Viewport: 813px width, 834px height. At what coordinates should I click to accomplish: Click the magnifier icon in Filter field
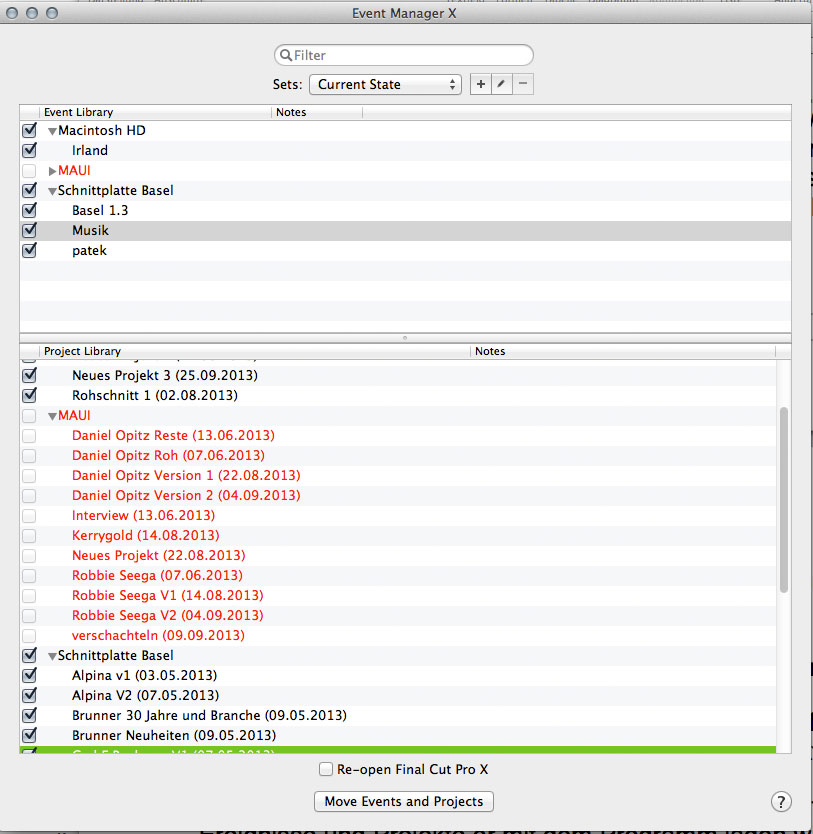[286, 56]
